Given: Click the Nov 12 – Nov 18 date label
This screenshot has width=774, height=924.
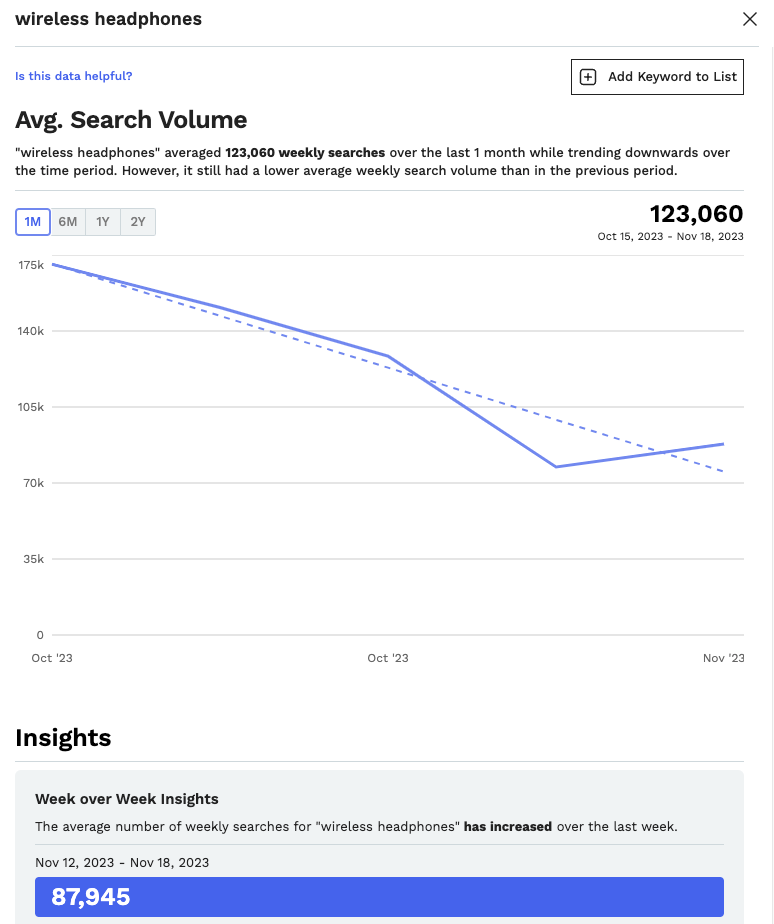Looking at the screenshot, I should [x=122, y=863].
